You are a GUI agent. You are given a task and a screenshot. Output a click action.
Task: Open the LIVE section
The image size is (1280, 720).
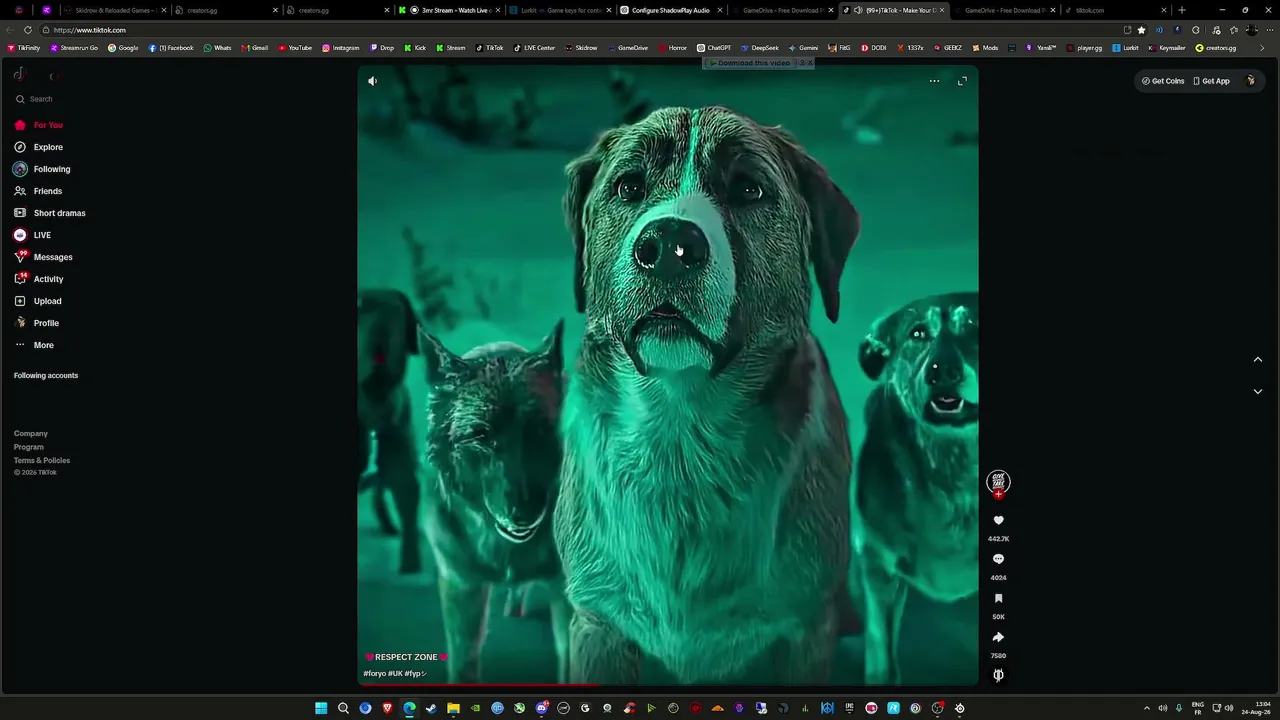[x=34, y=235]
